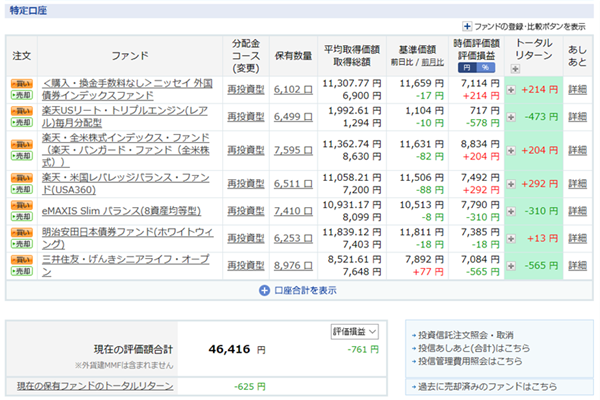Click the sell (売却) icon for 明治安田日本債券ファンド
This screenshot has height=400, width=600.
pyautogui.click(x=22, y=243)
